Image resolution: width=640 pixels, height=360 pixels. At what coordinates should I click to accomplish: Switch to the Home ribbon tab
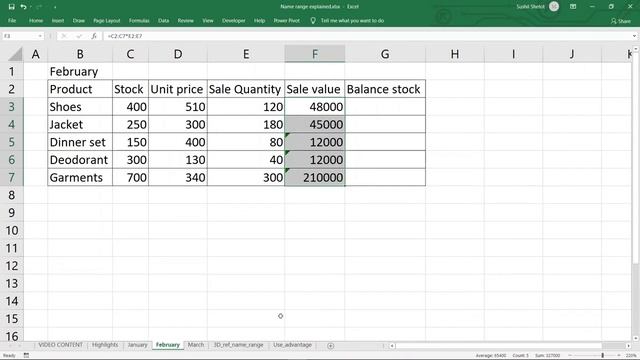tap(36, 20)
